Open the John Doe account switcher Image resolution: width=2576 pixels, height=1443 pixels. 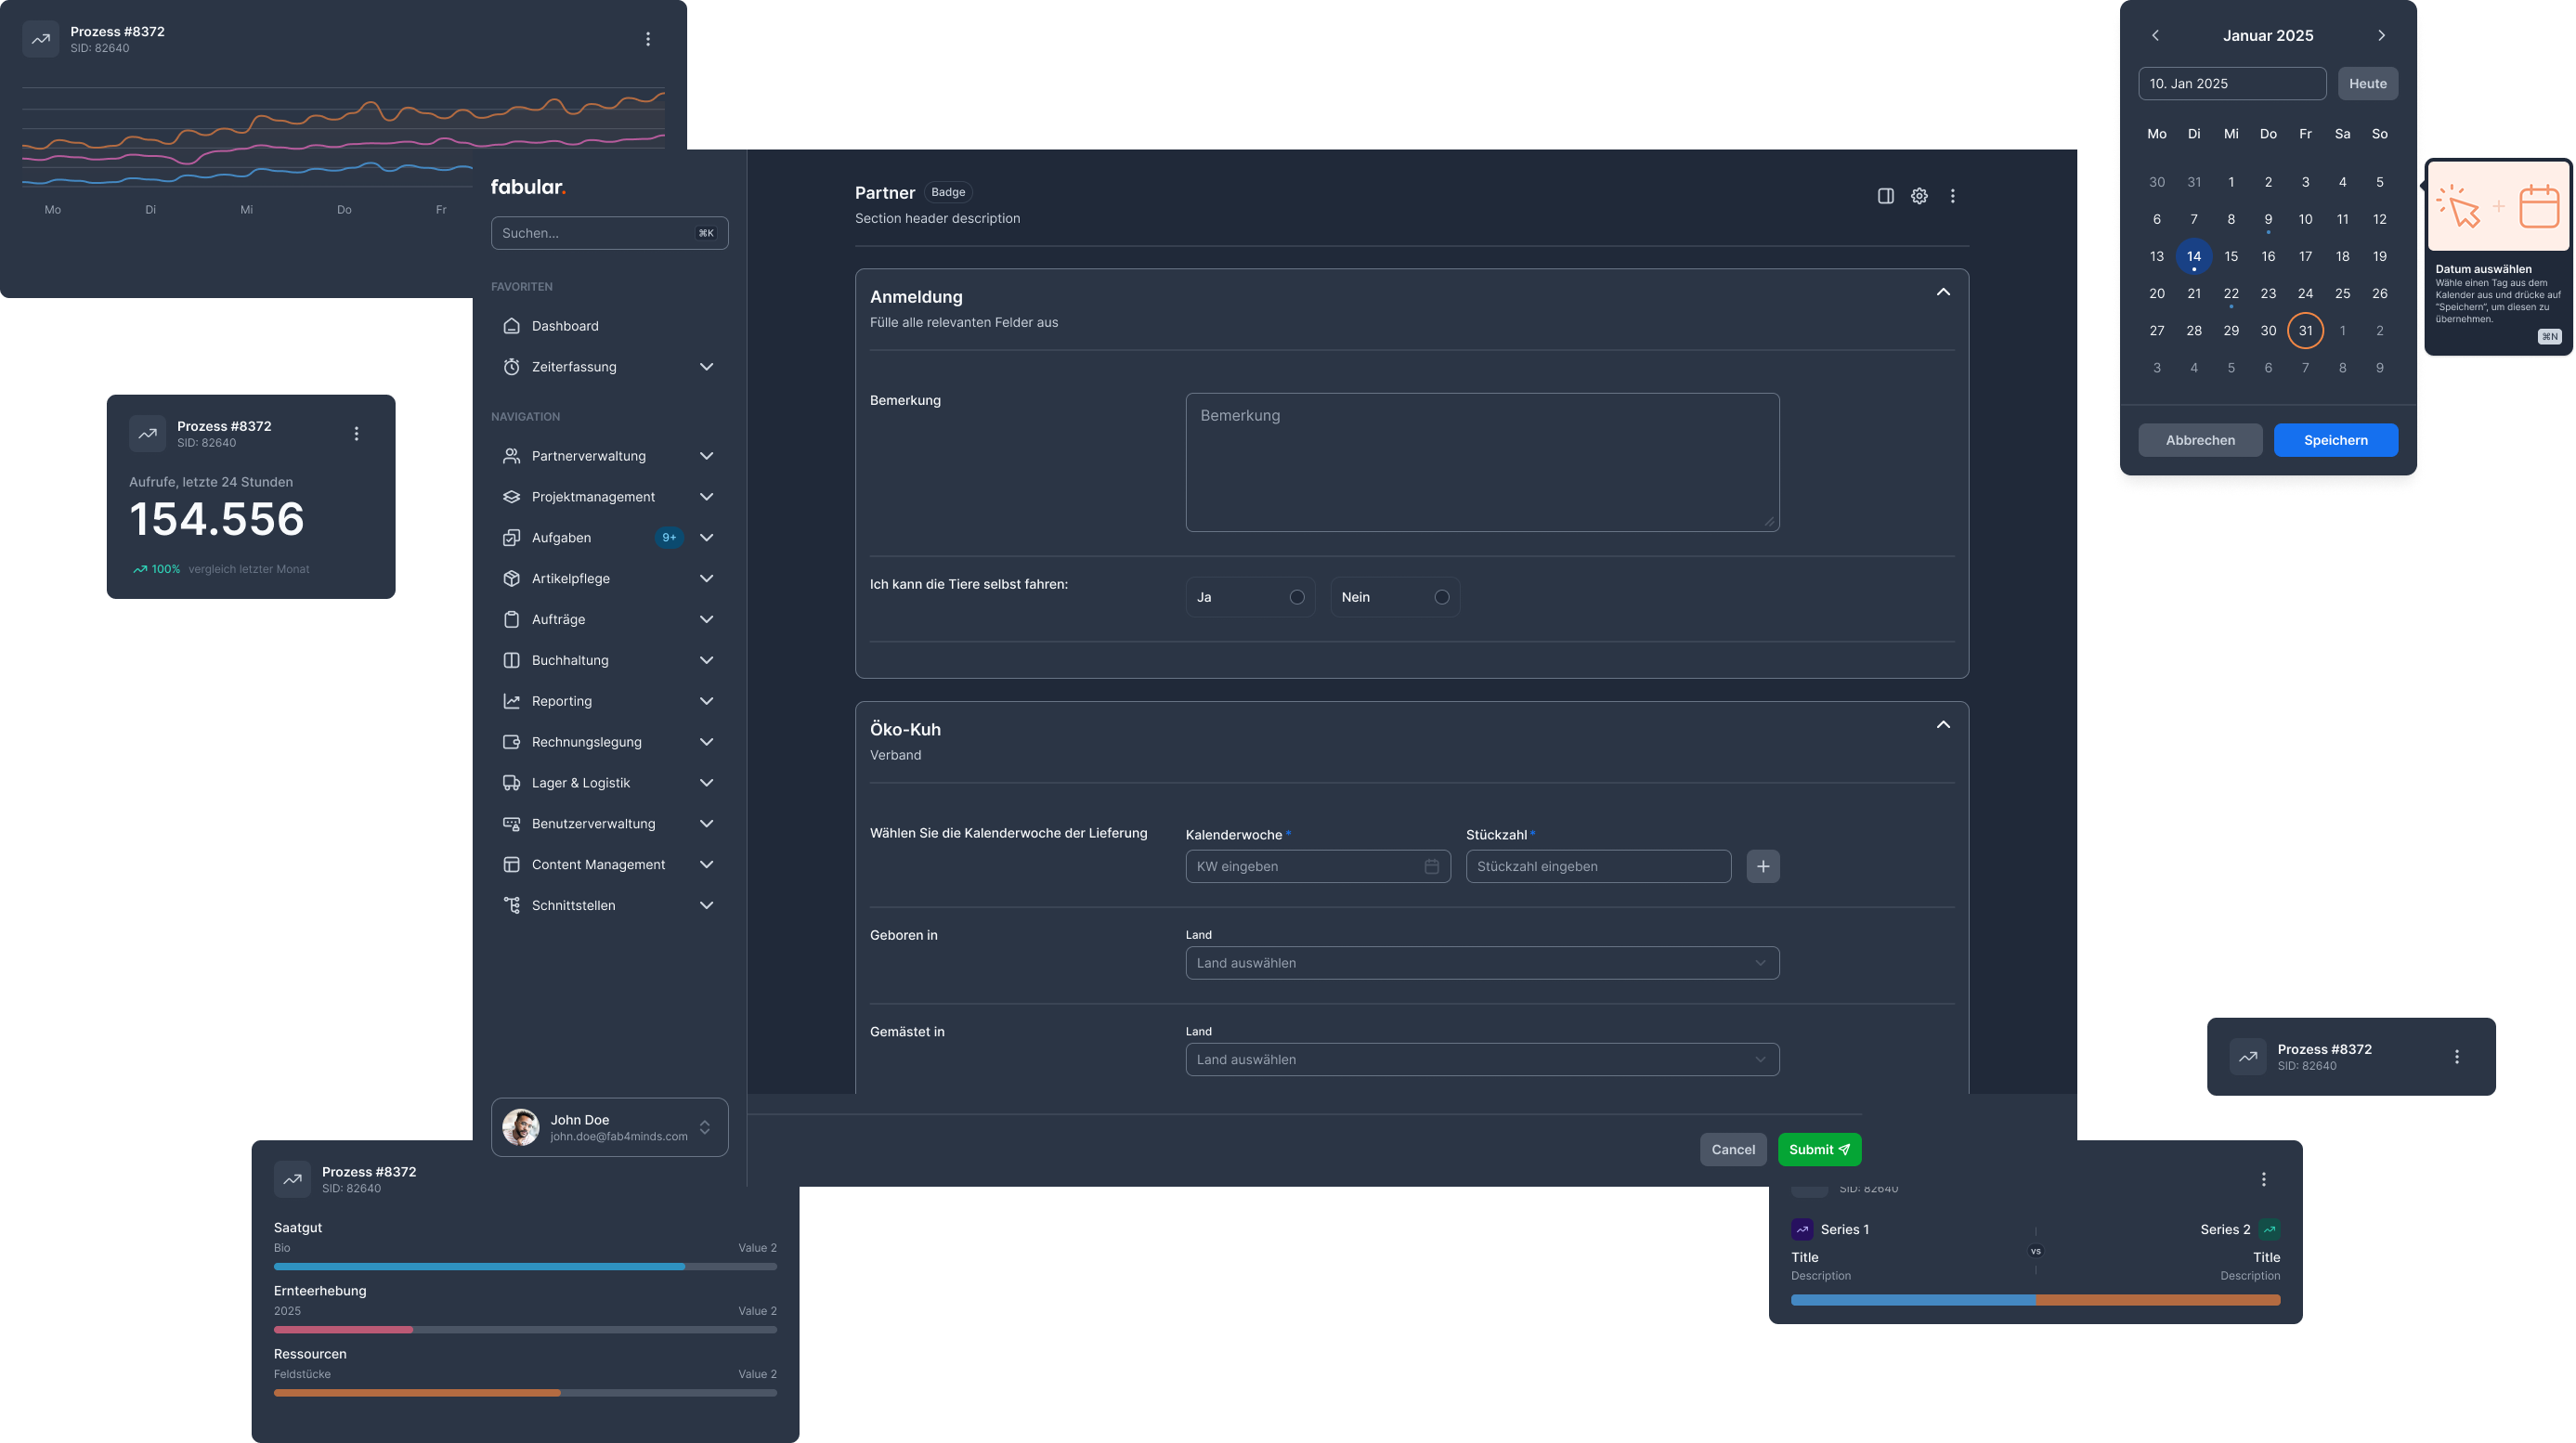tap(610, 1129)
